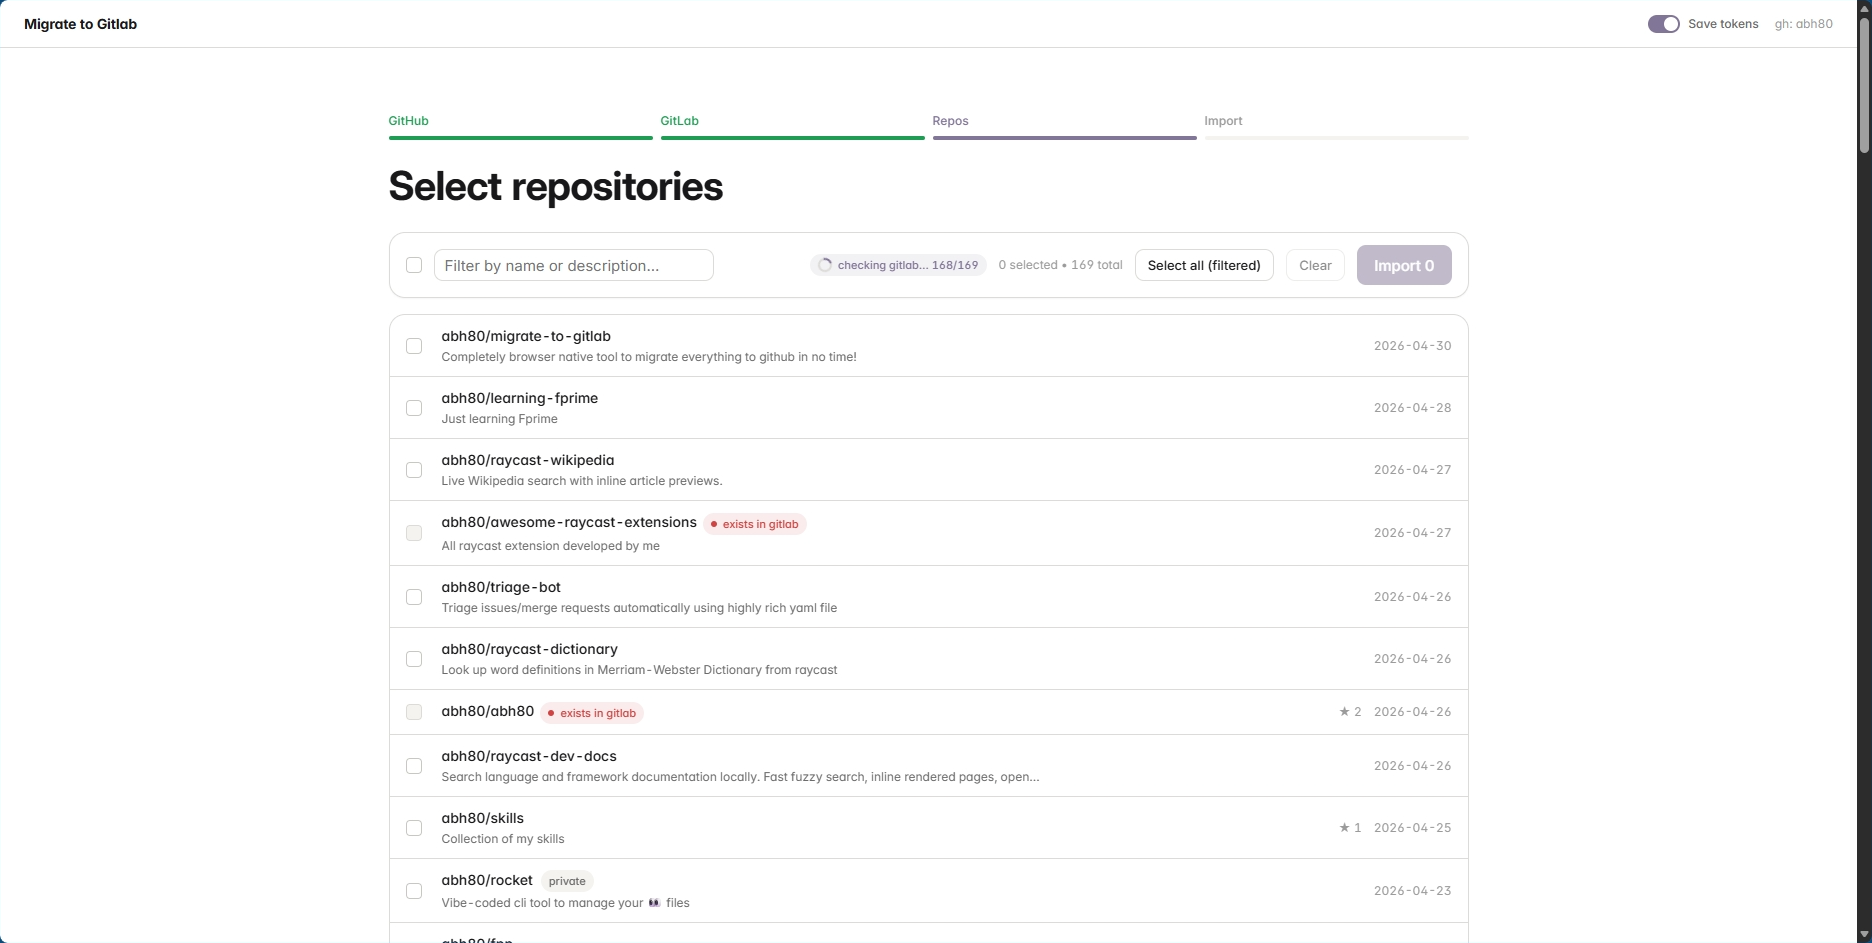This screenshot has width=1872, height=943.
Task: Click exists in gitlab badge on abh80/abh80
Action: 592,713
